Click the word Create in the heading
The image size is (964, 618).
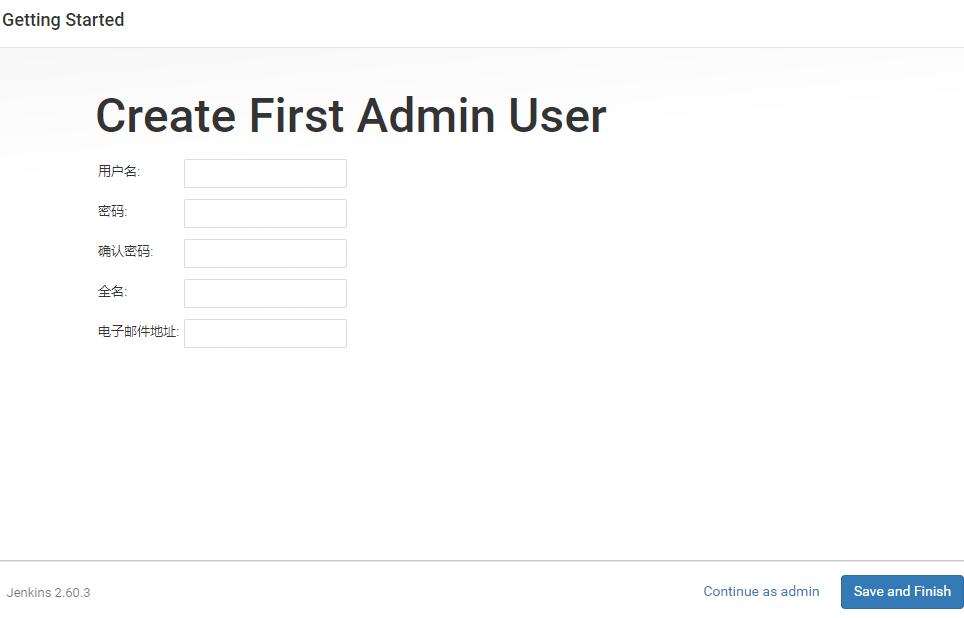click(165, 116)
